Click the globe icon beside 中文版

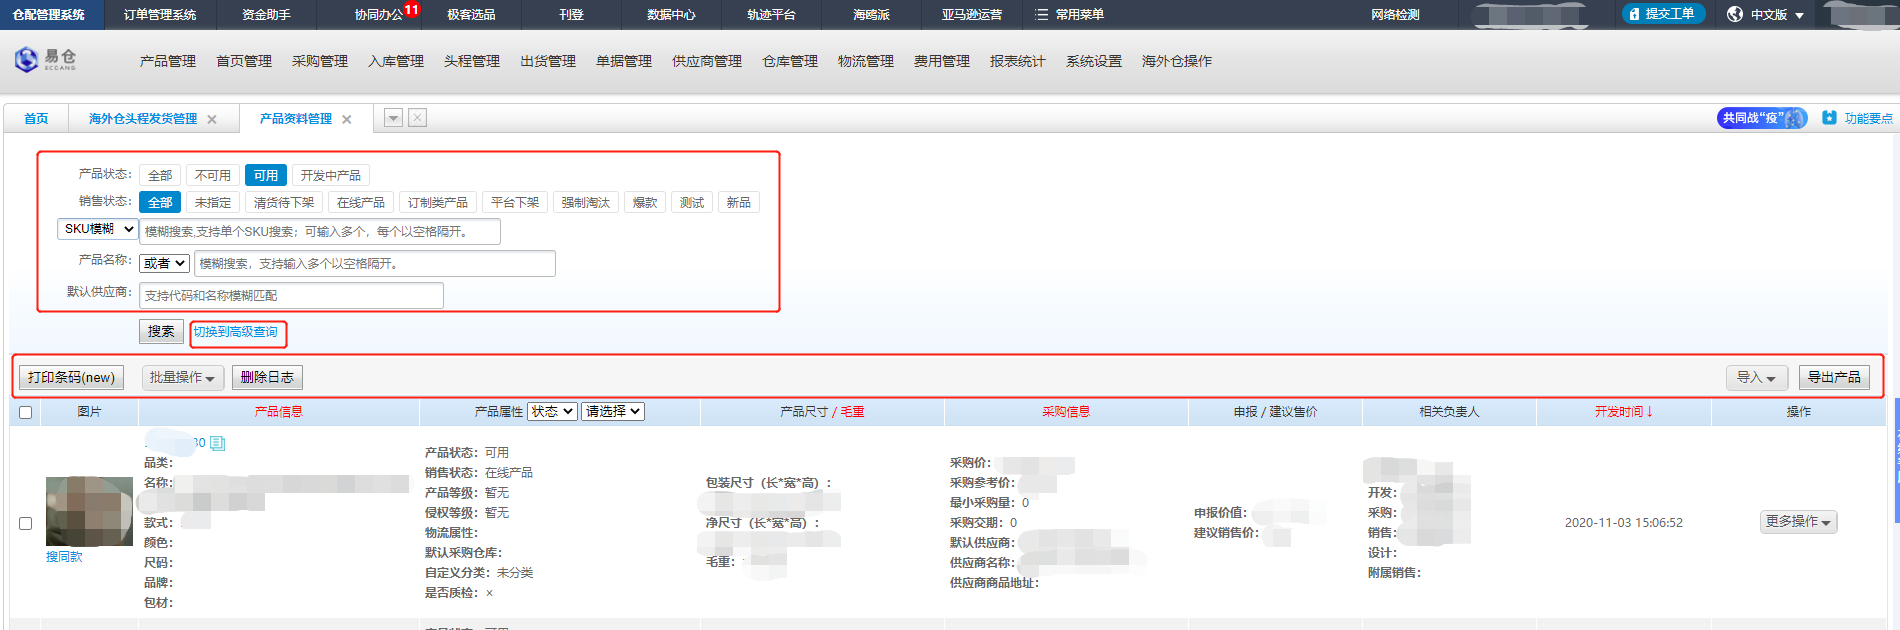[1735, 15]
